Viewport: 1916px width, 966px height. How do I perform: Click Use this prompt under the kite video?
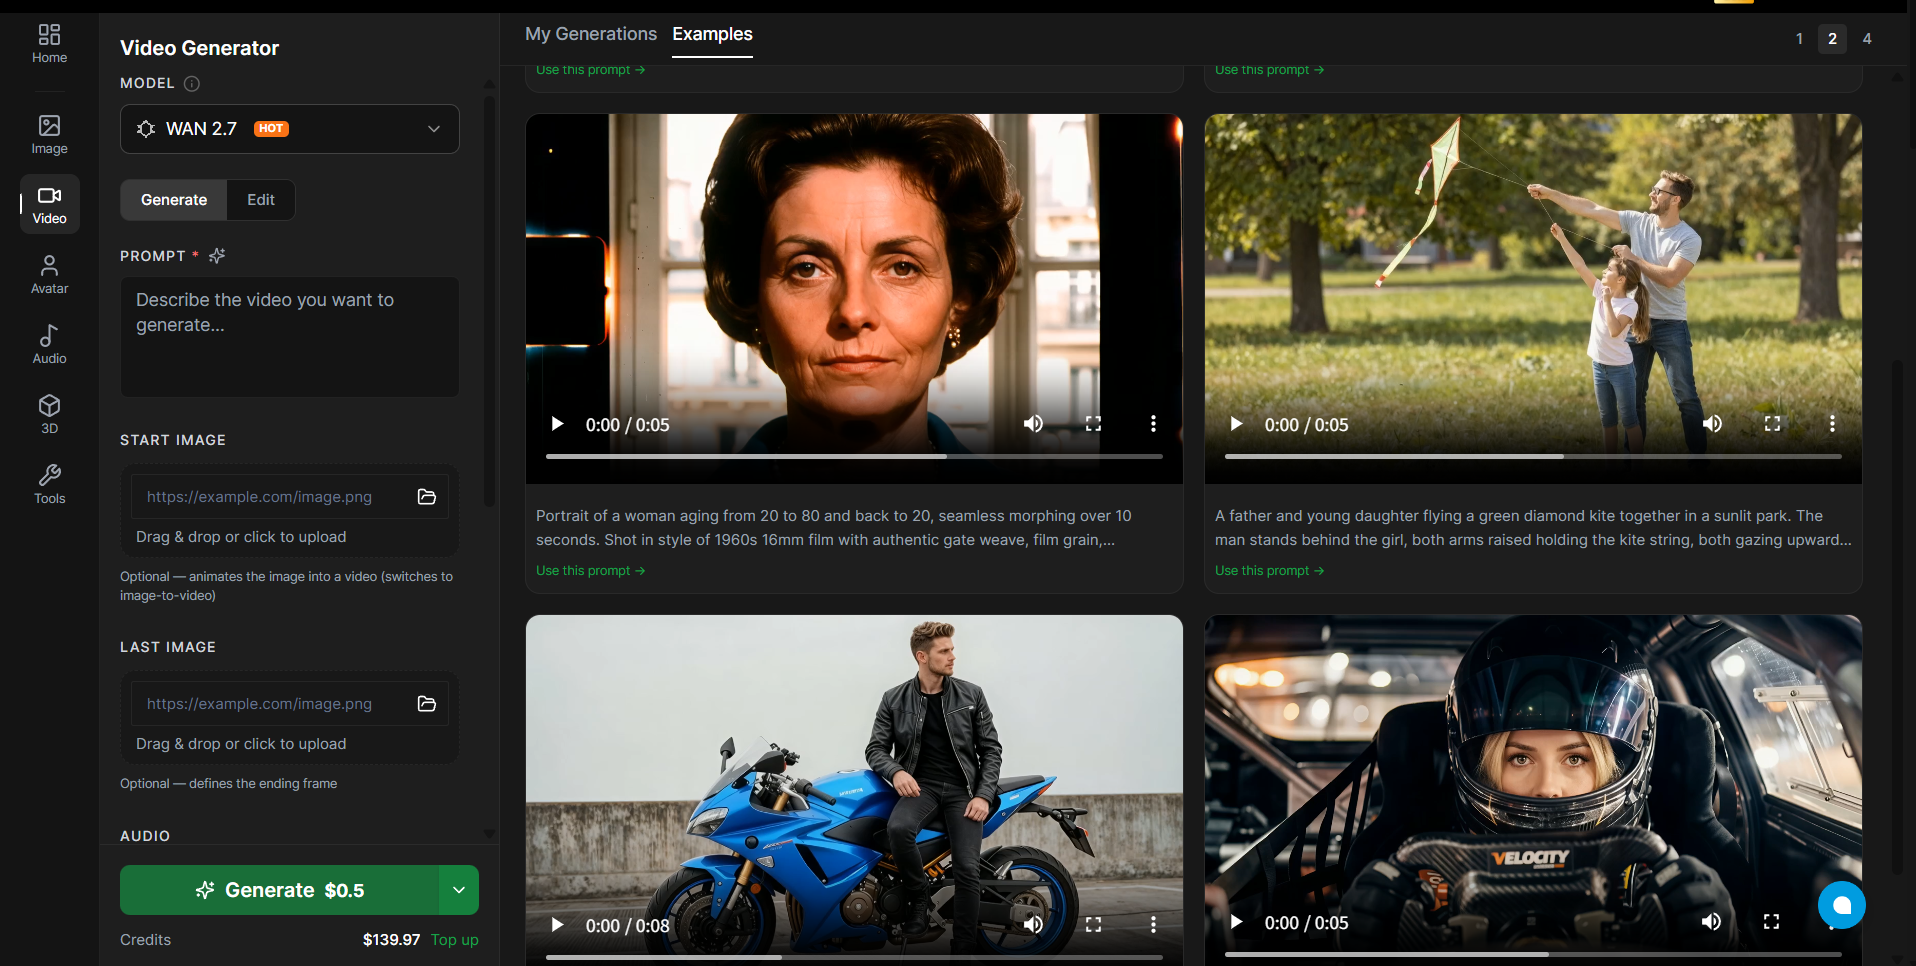[x=1268, y=570]
